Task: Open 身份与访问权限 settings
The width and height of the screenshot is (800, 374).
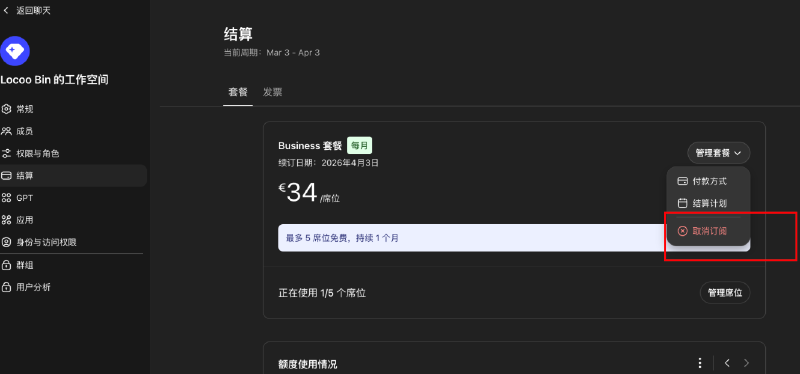Action: (x=73, y=242)
